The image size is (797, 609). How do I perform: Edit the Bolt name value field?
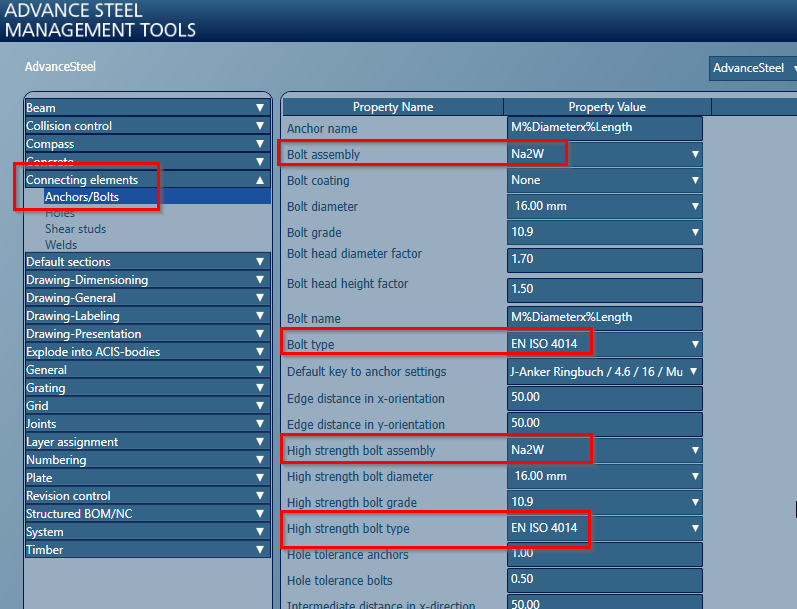(x=605, y=318)
